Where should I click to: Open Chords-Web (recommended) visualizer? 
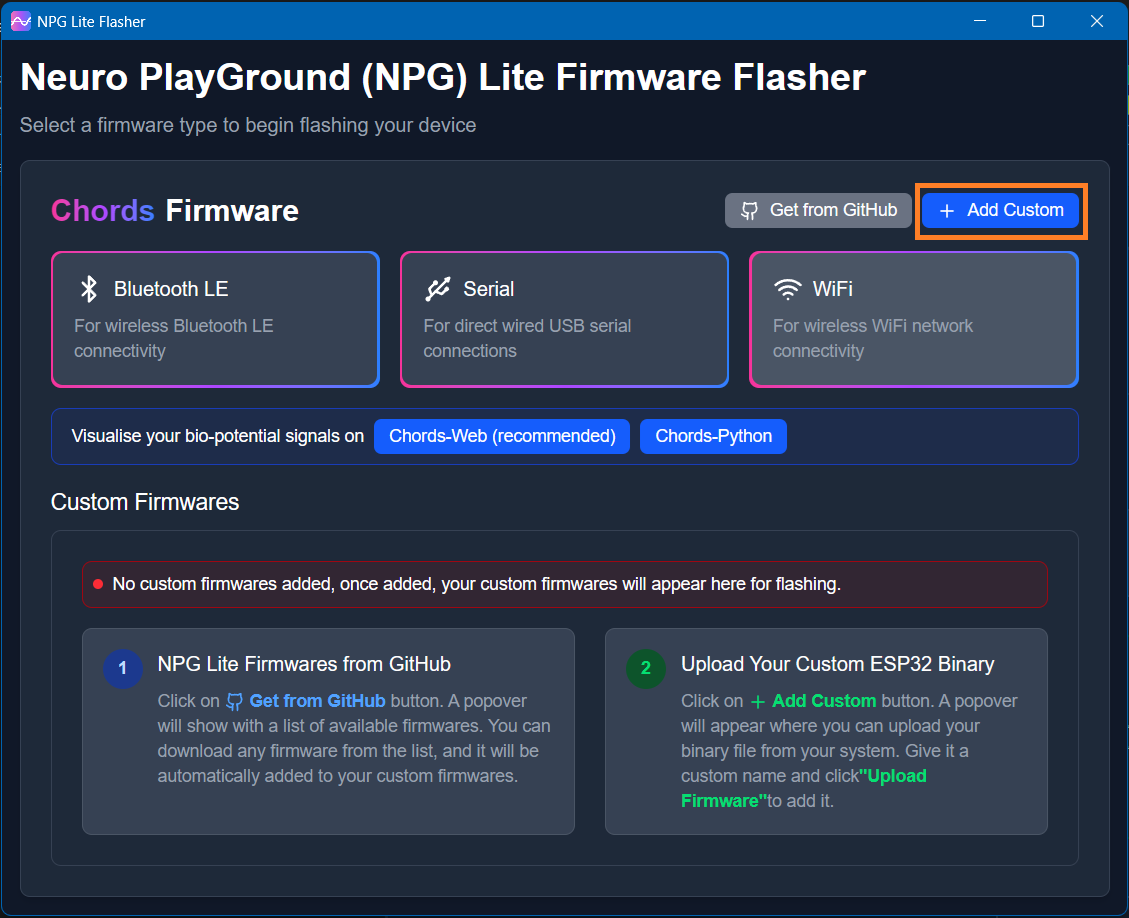(x=502, y=436)
